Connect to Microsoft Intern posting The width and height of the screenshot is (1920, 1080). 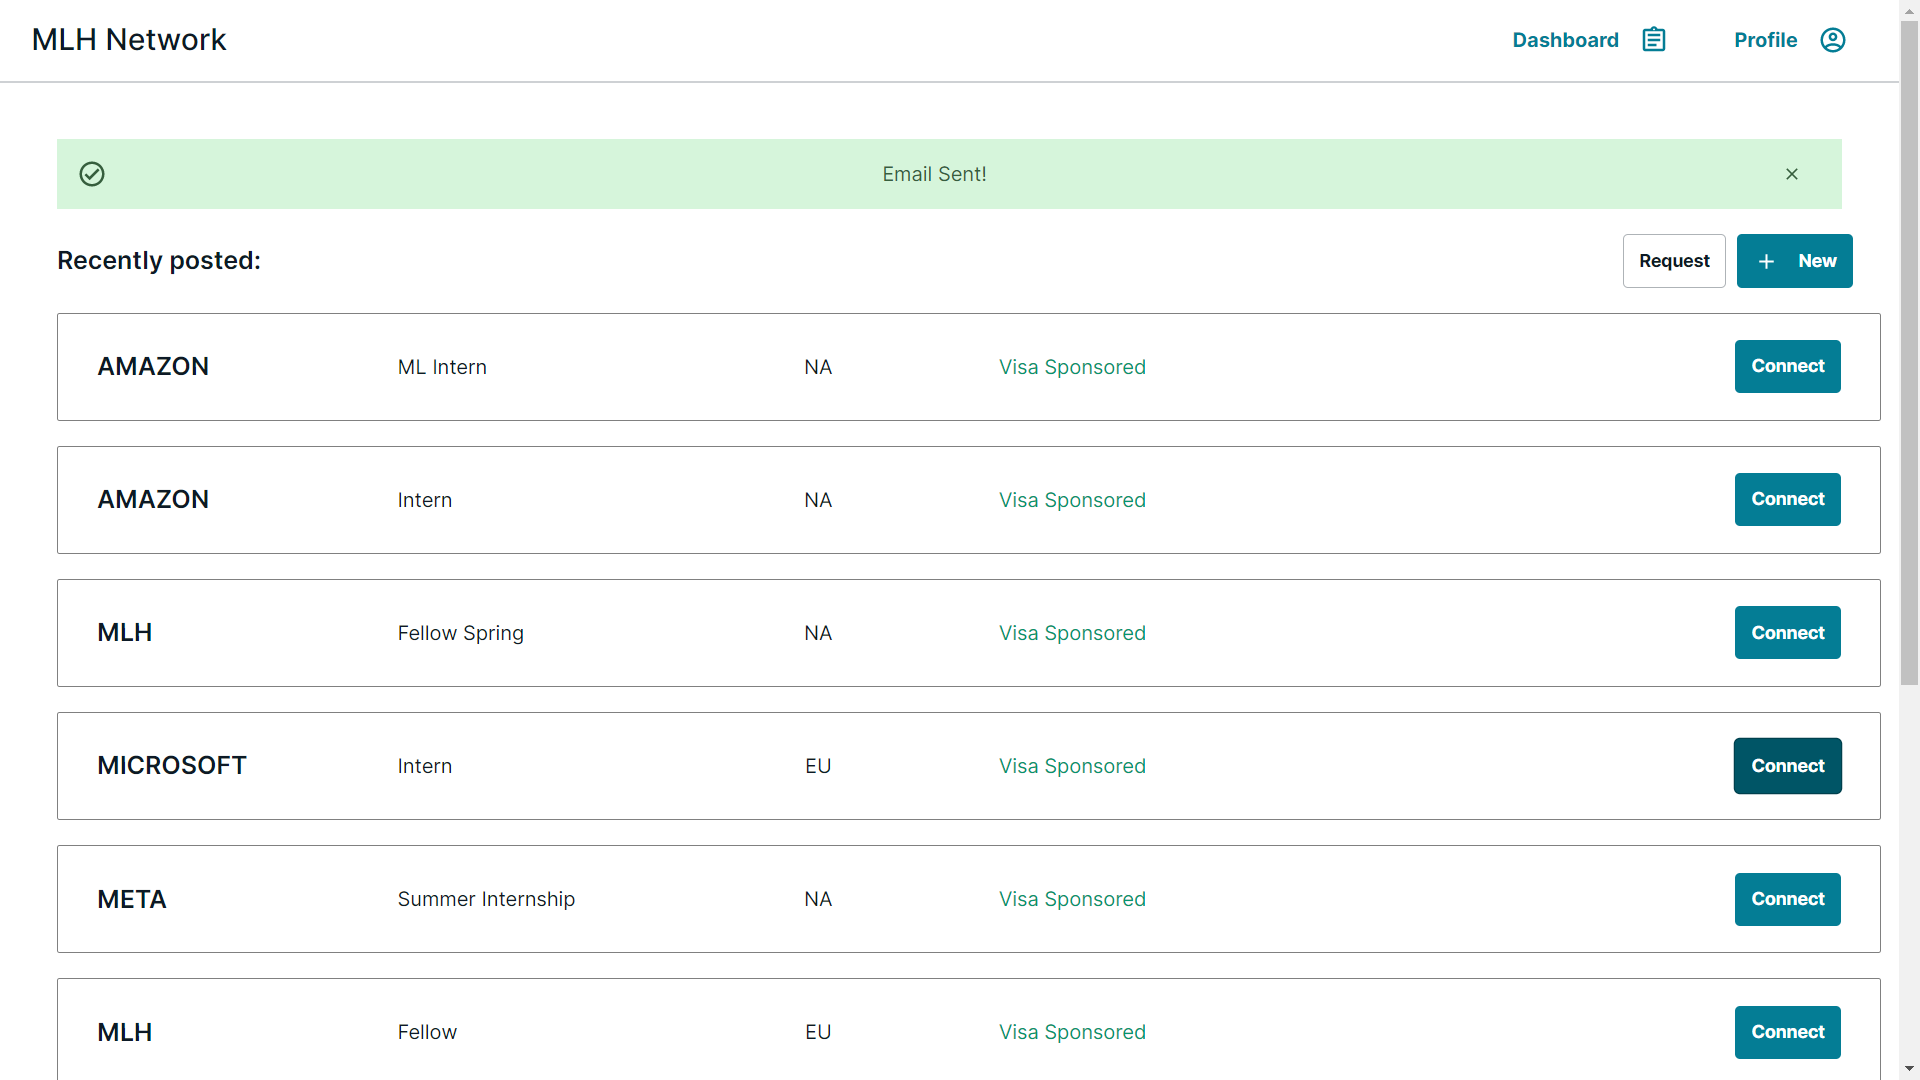click(1787, 766)
